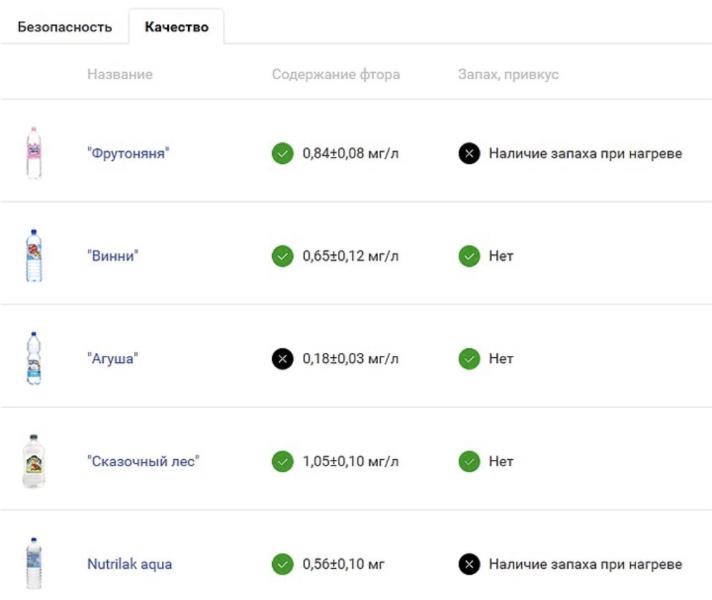Click the Фрутоняня bottle thumbnail
Viewport: 712px width, 600px height.
pos(34,153)
